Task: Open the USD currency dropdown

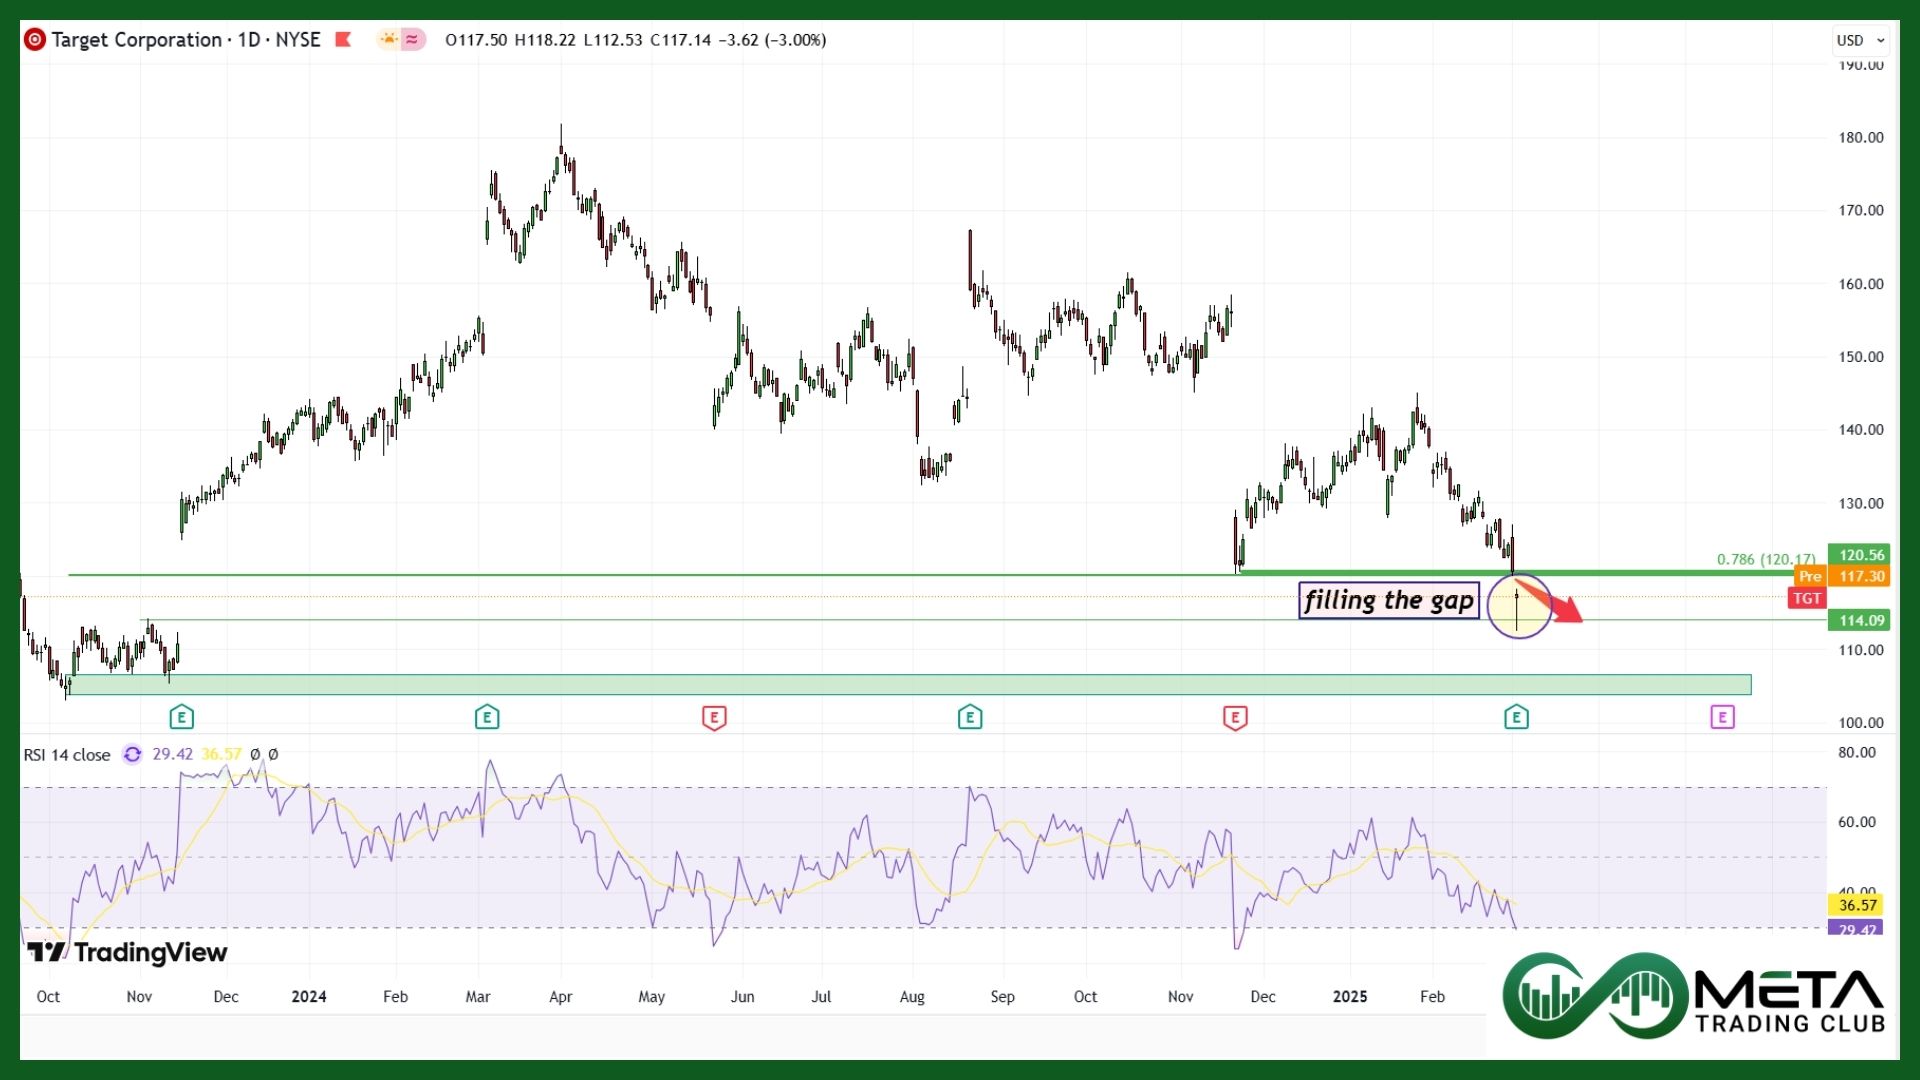Action: 1860,40
